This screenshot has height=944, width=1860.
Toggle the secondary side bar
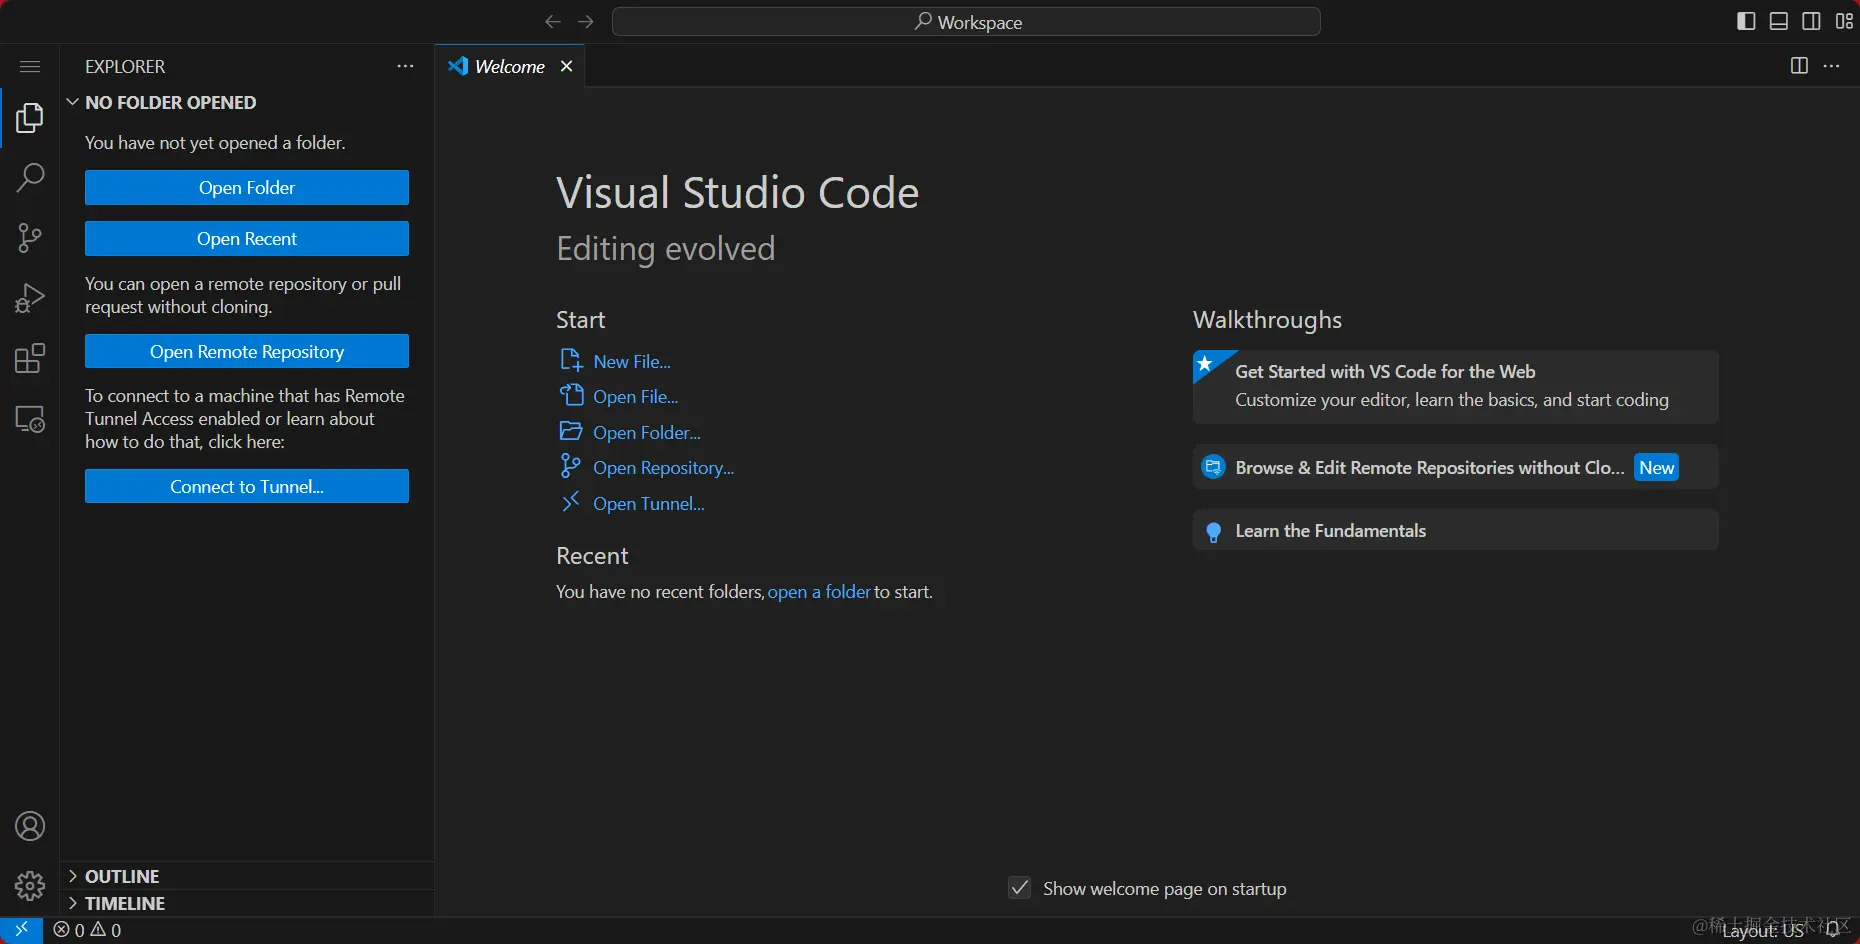1811,22
